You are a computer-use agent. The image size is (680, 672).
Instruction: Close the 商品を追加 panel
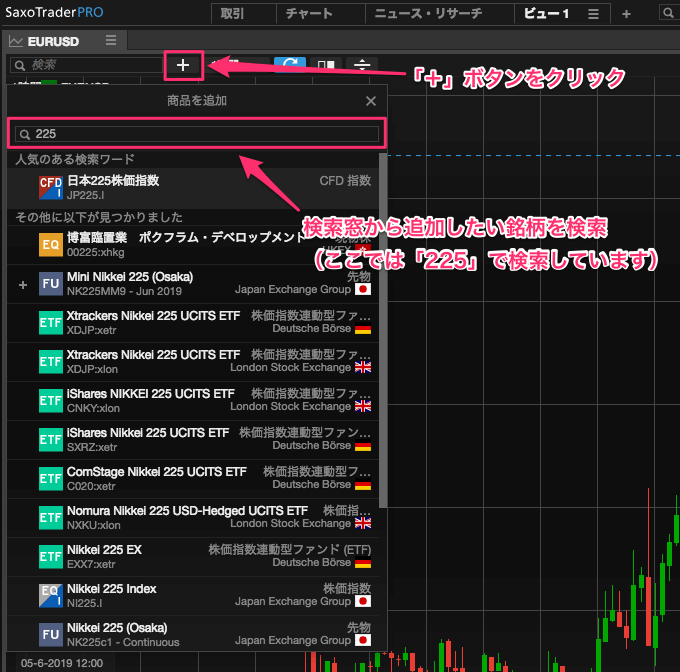click(370, 101)
